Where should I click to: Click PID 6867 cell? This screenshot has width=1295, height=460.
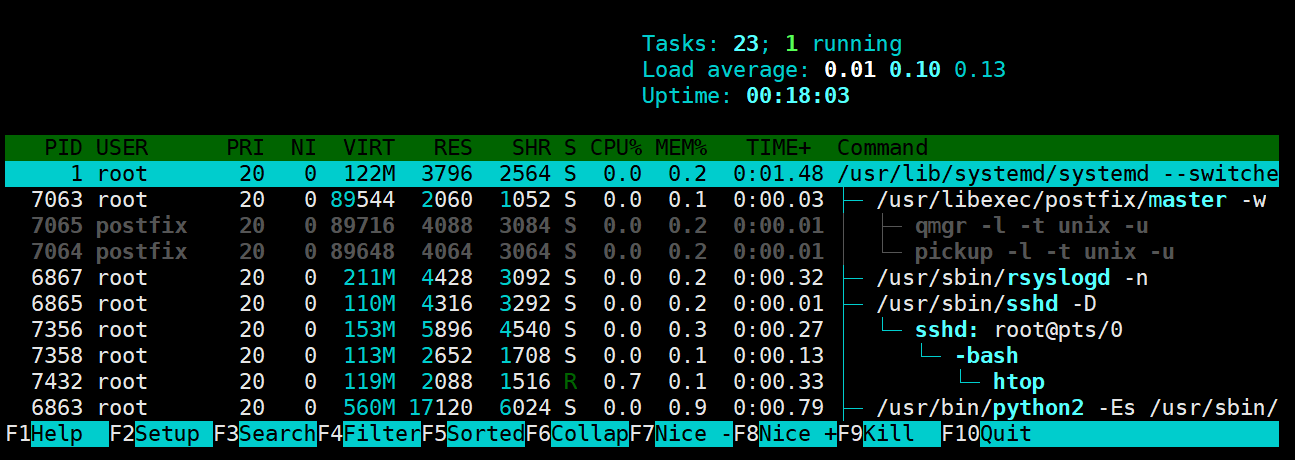click(x=57, y=278)
